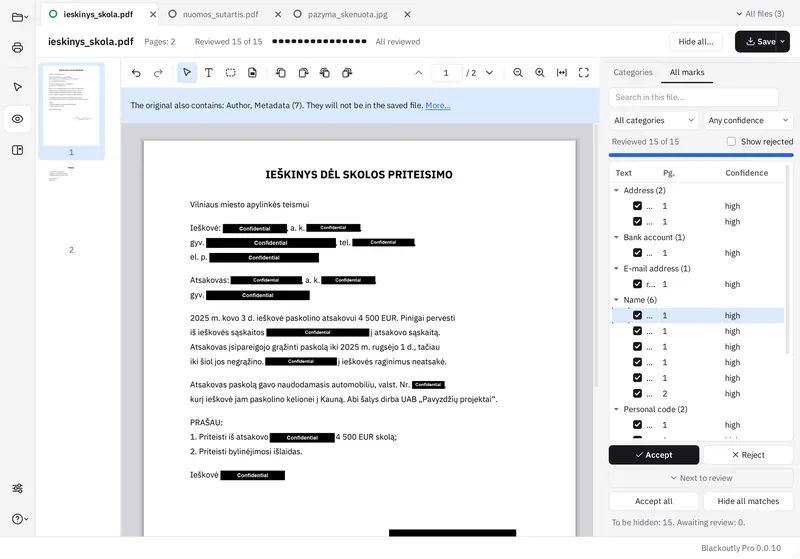800x559 pixels.
Task: Click the marks list vertical scrollbar
Action: 788,260
